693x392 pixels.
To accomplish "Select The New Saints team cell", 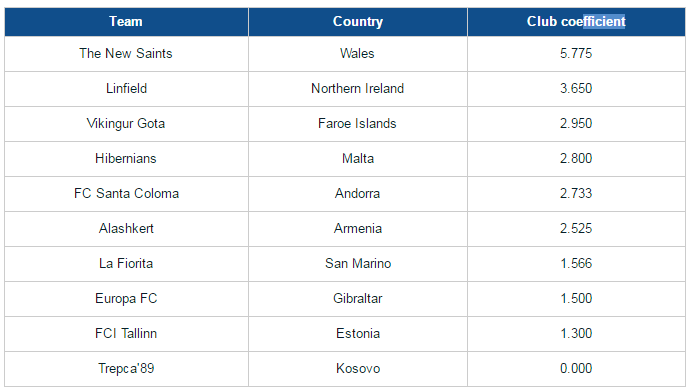I will [x=126, y=53].
